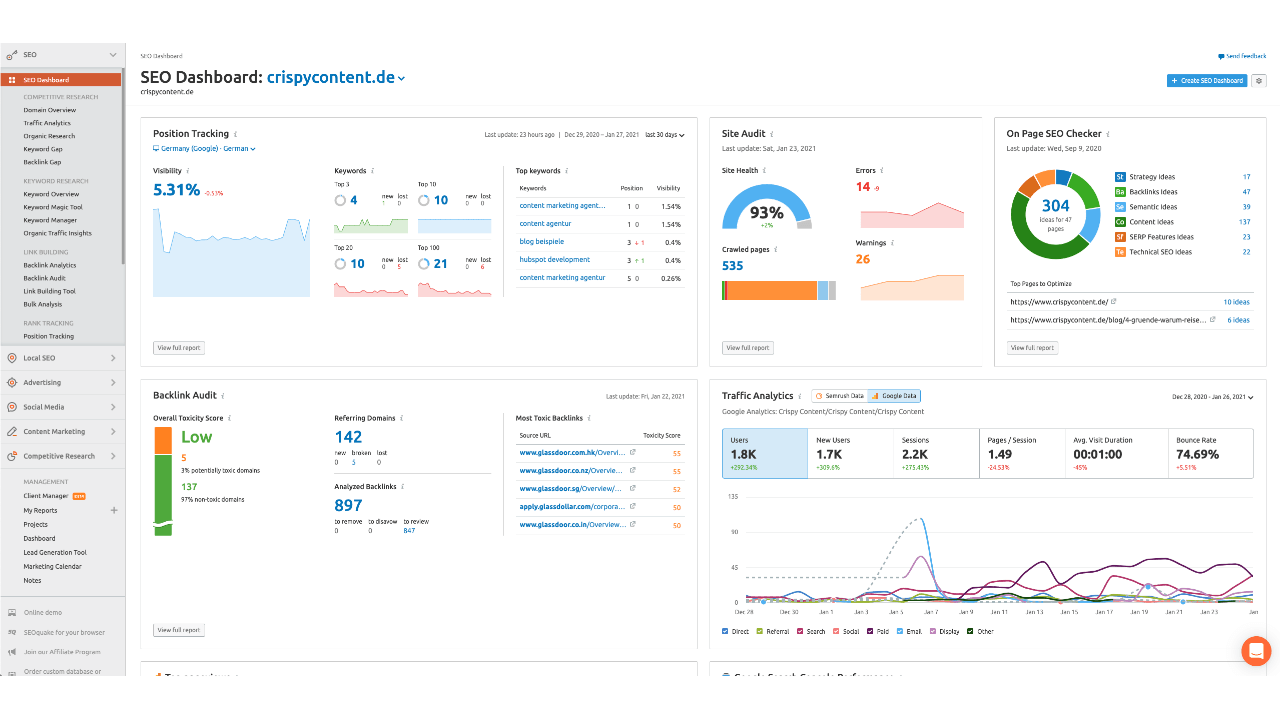Click the Strategy Ideas St icon

[1120, 177]
